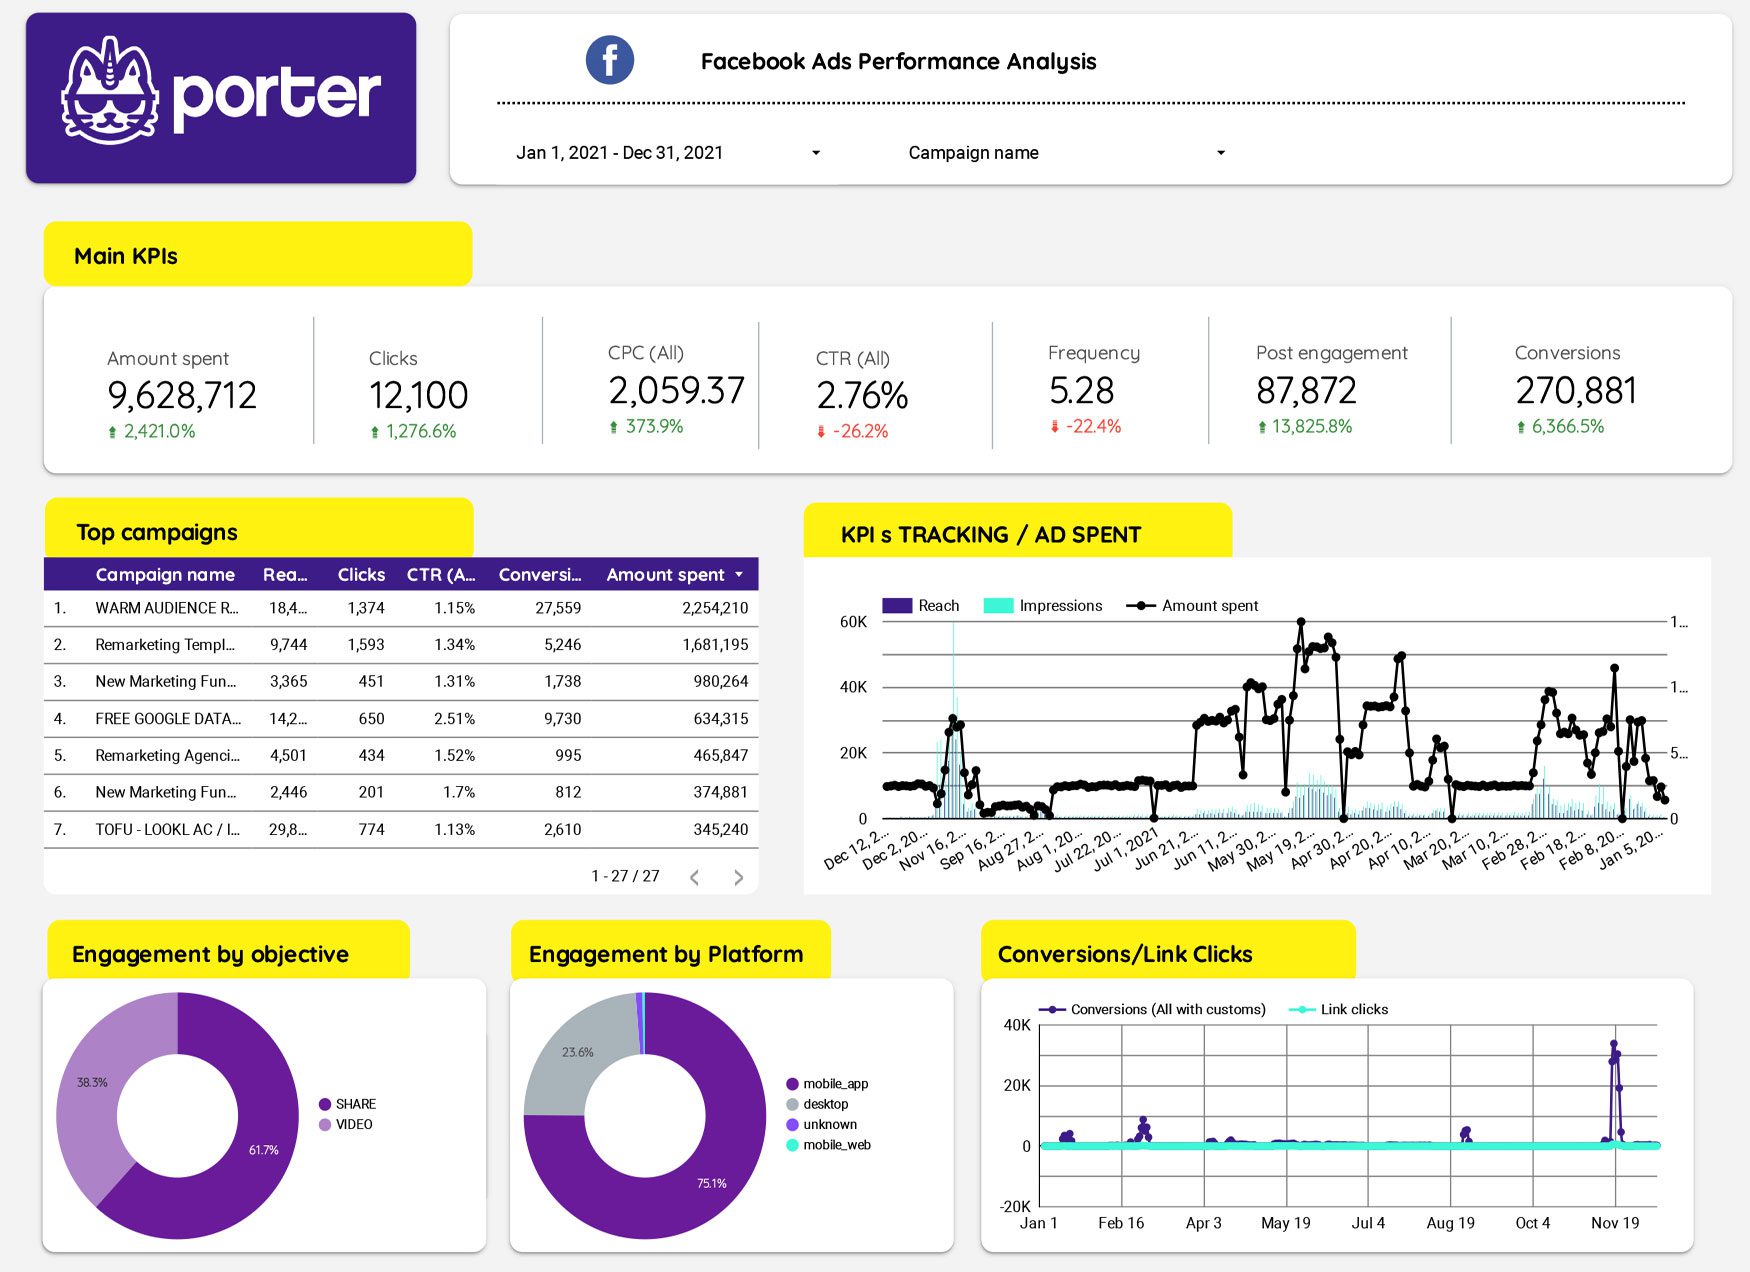Hide the Amount spent line via its legend
This screenshot has width=1750, height=1272.
(1140, 605)
